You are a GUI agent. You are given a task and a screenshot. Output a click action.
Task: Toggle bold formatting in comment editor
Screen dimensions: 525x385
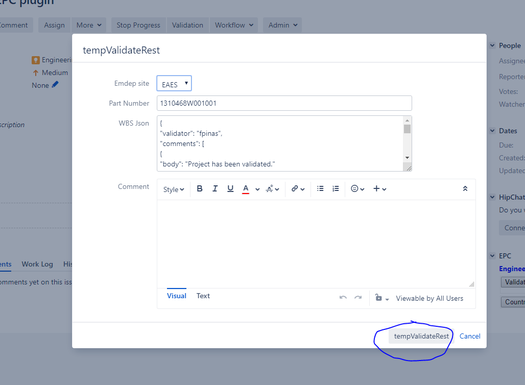tap(200, 189)
